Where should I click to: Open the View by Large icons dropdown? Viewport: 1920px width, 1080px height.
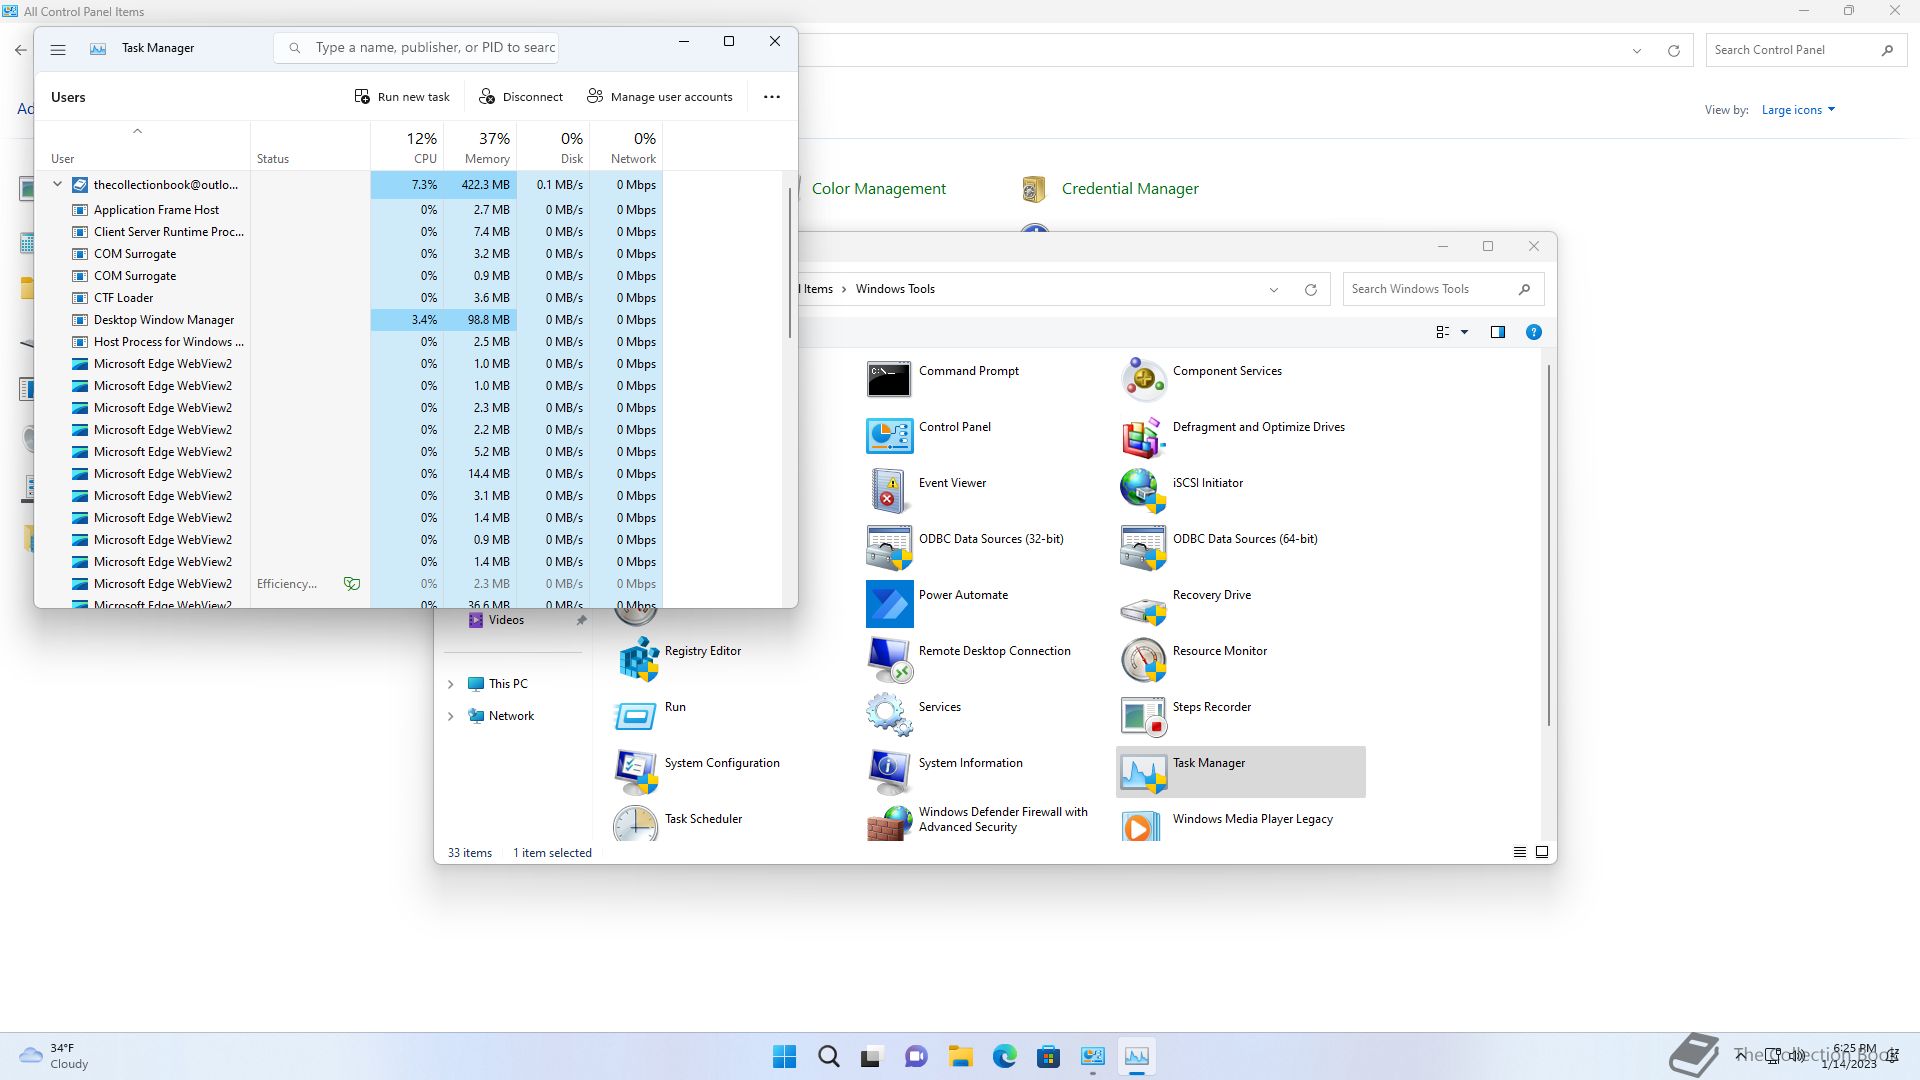pos(1798,110)
